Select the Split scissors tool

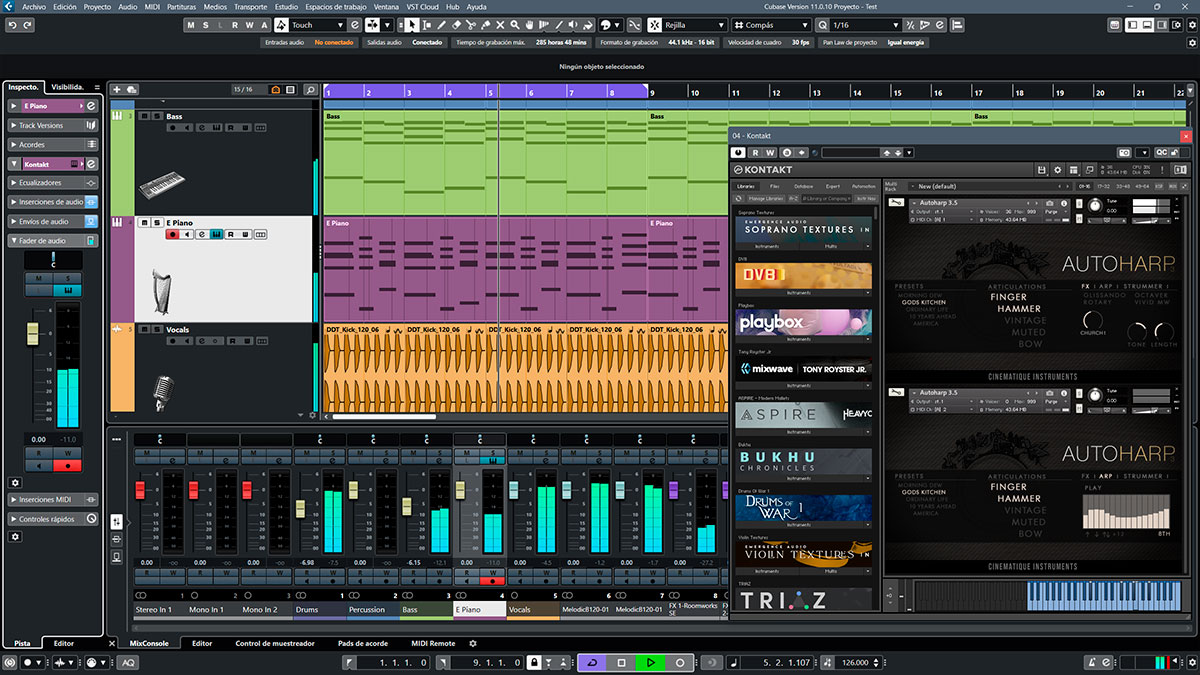(471, 25)
